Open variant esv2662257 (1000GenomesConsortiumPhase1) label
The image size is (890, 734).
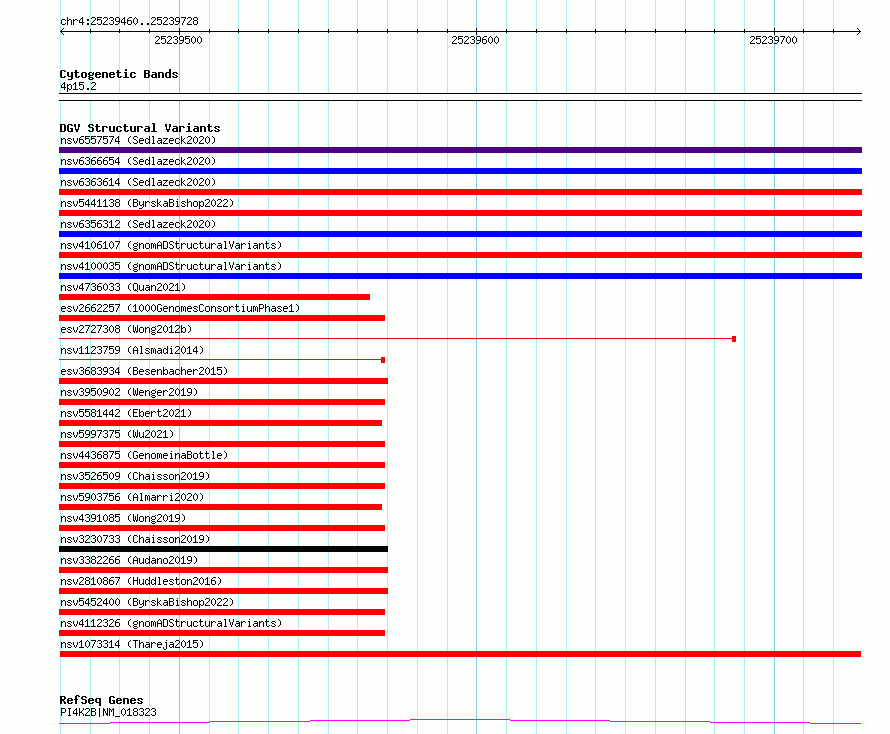pos(180,308)
